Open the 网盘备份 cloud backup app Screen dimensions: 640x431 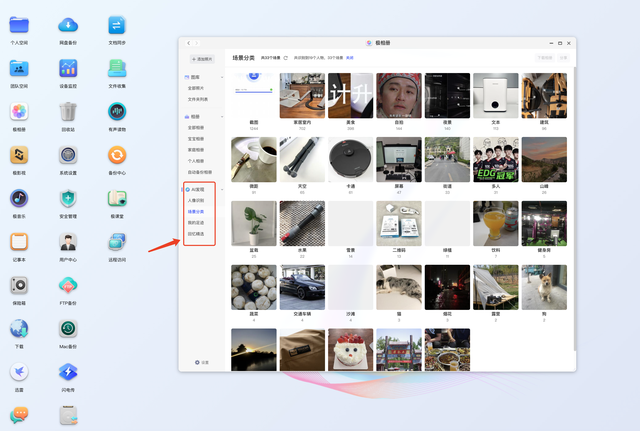(68, 25)
